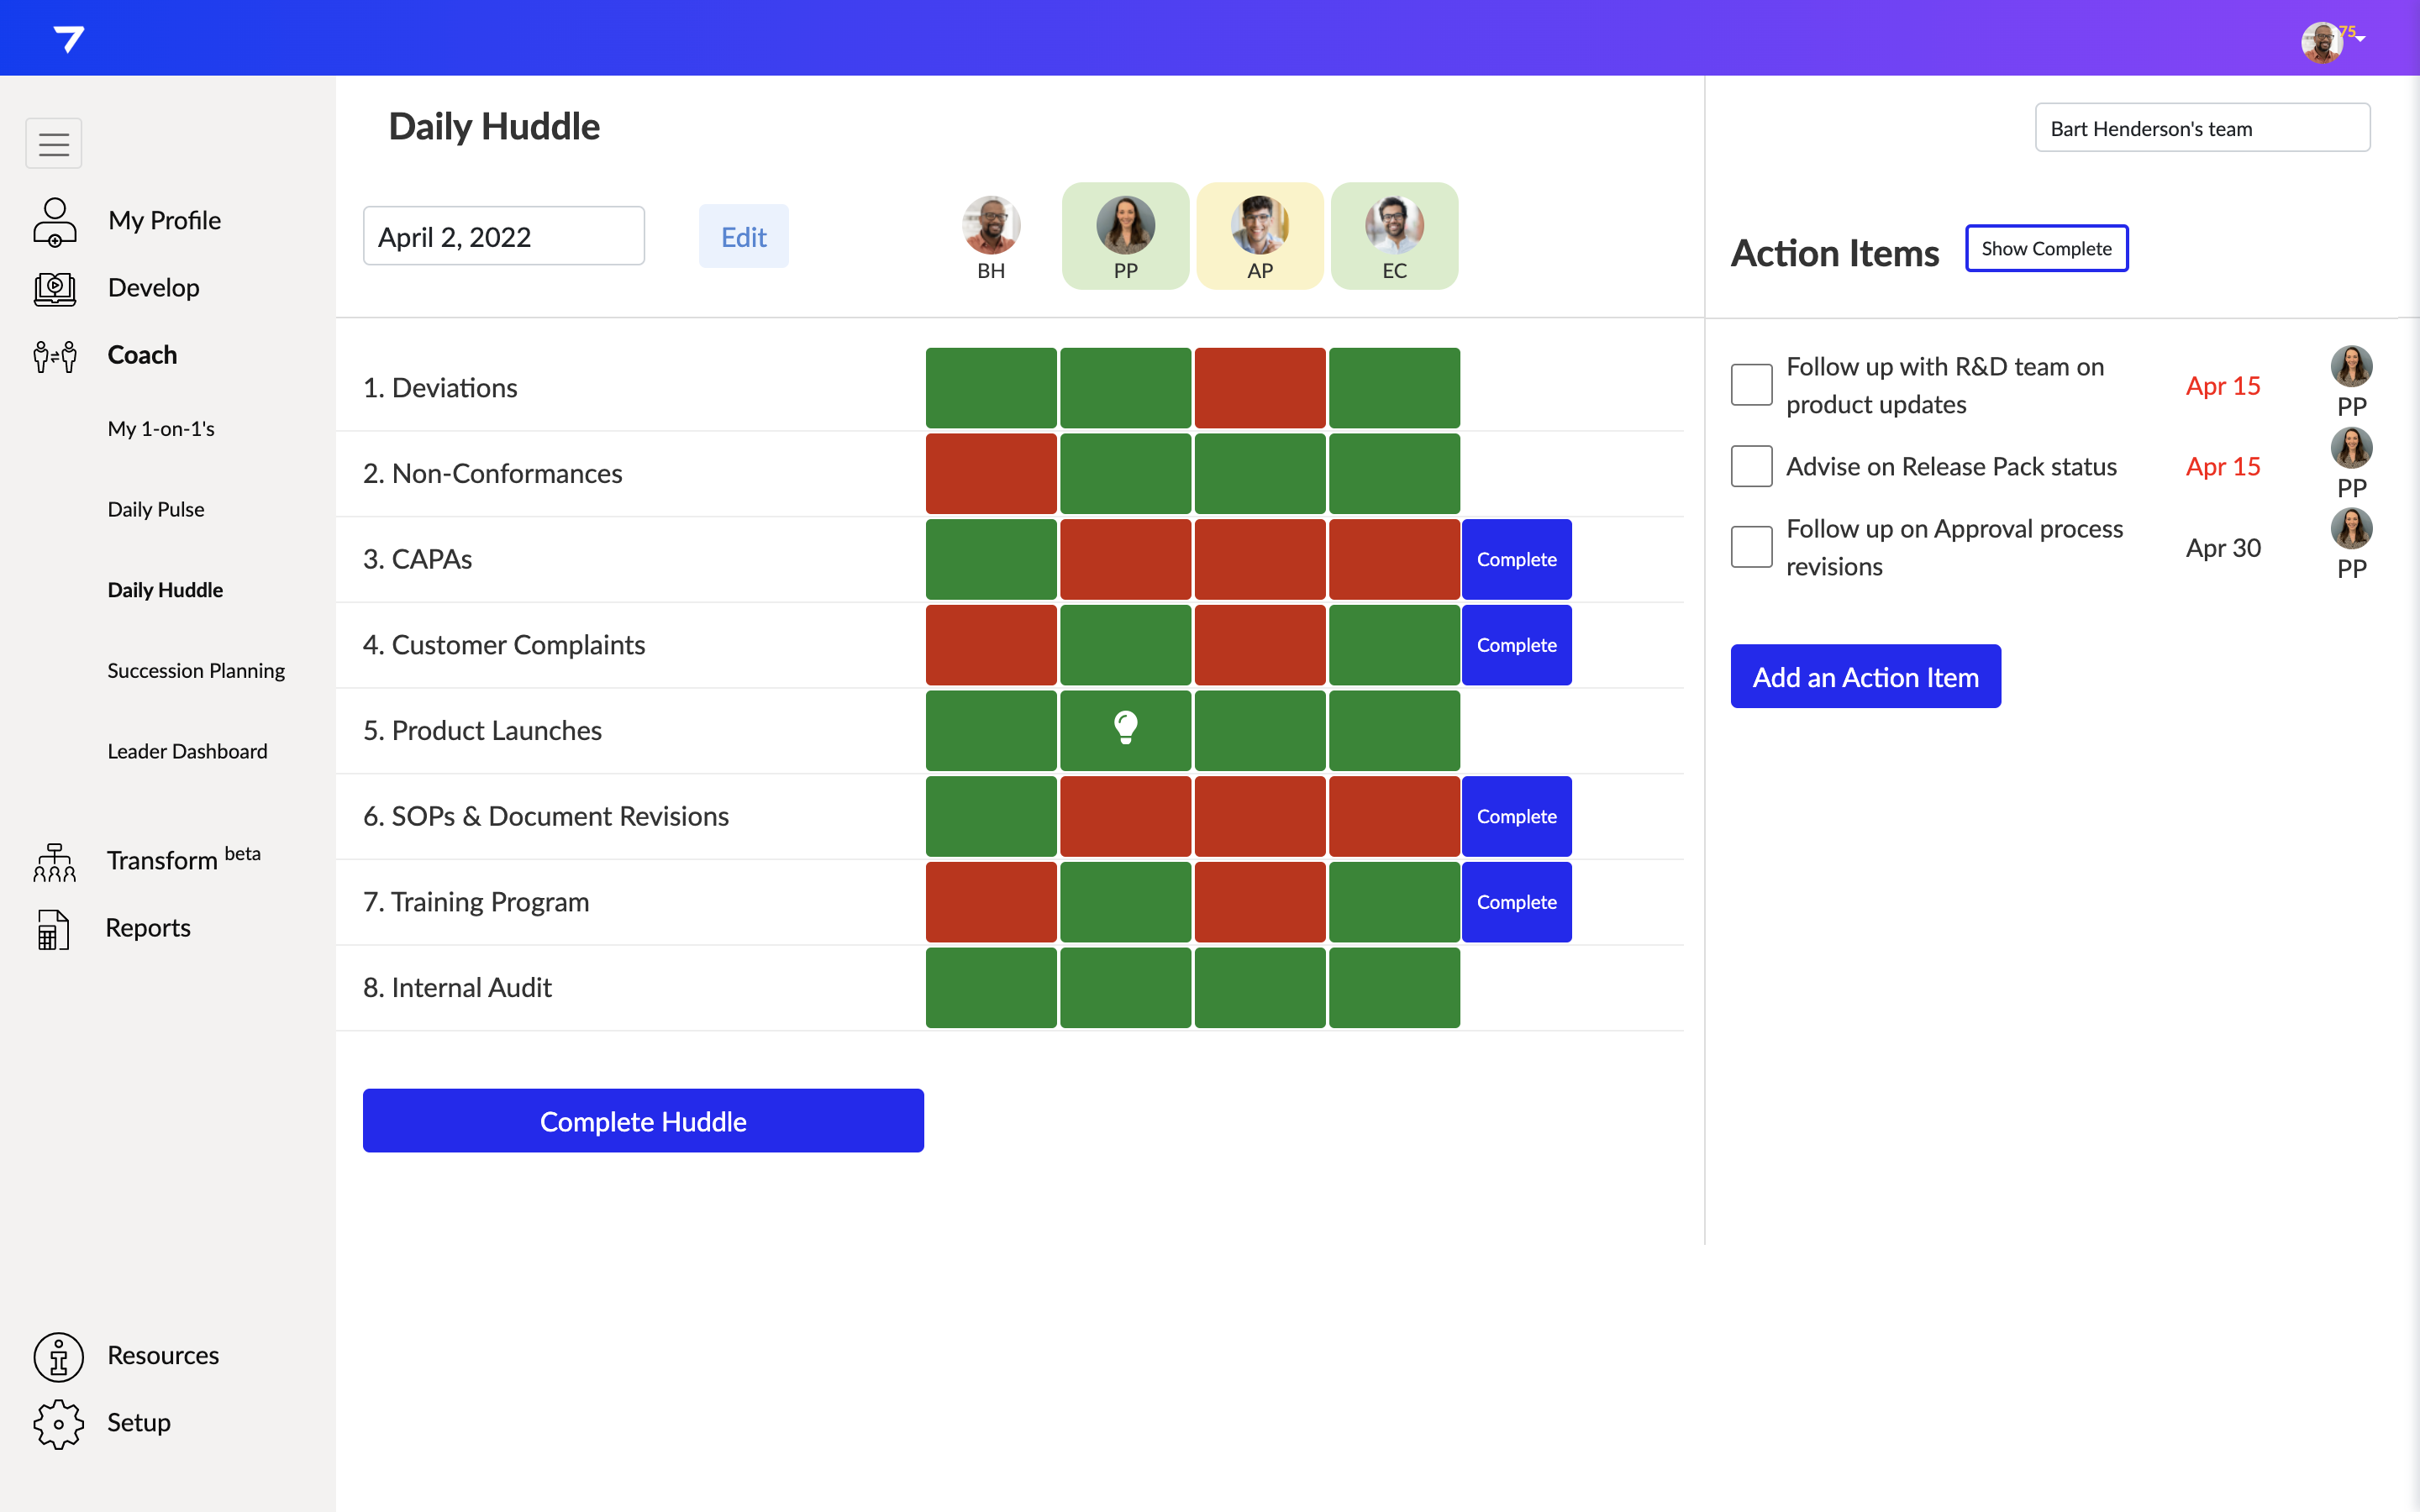2420x1512 pixels.
Task: Open the April 2, 2022 date picker
Action: tap(503, 237)
